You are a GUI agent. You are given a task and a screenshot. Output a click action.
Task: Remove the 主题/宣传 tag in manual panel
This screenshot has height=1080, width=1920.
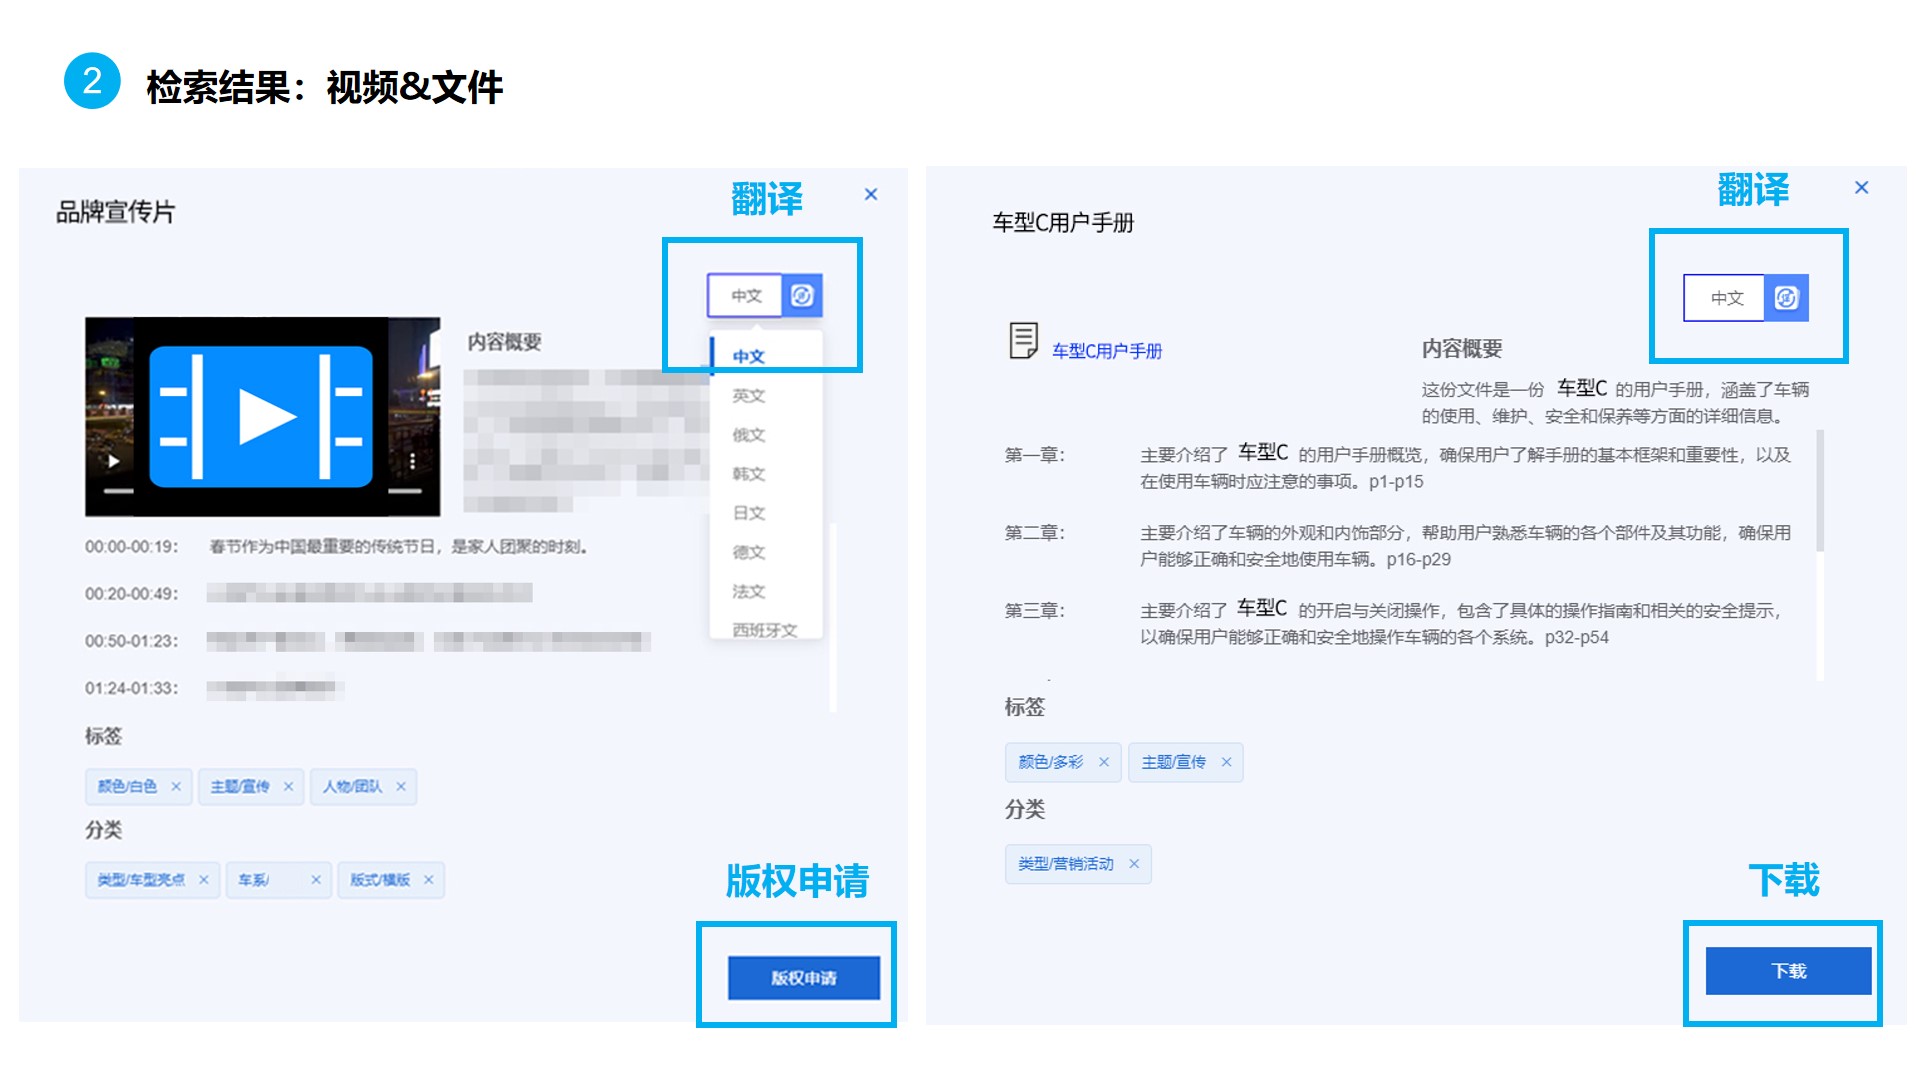(1226, 762)
